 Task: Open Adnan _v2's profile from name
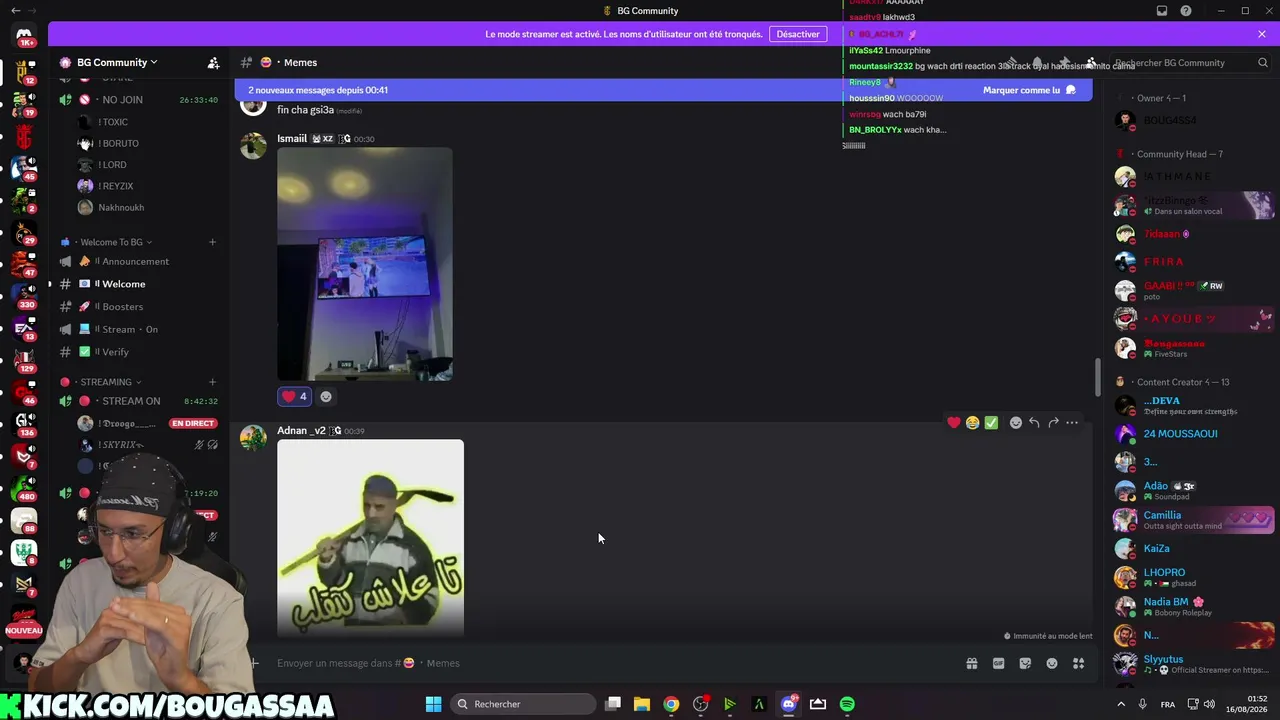(x=301, y=431)
